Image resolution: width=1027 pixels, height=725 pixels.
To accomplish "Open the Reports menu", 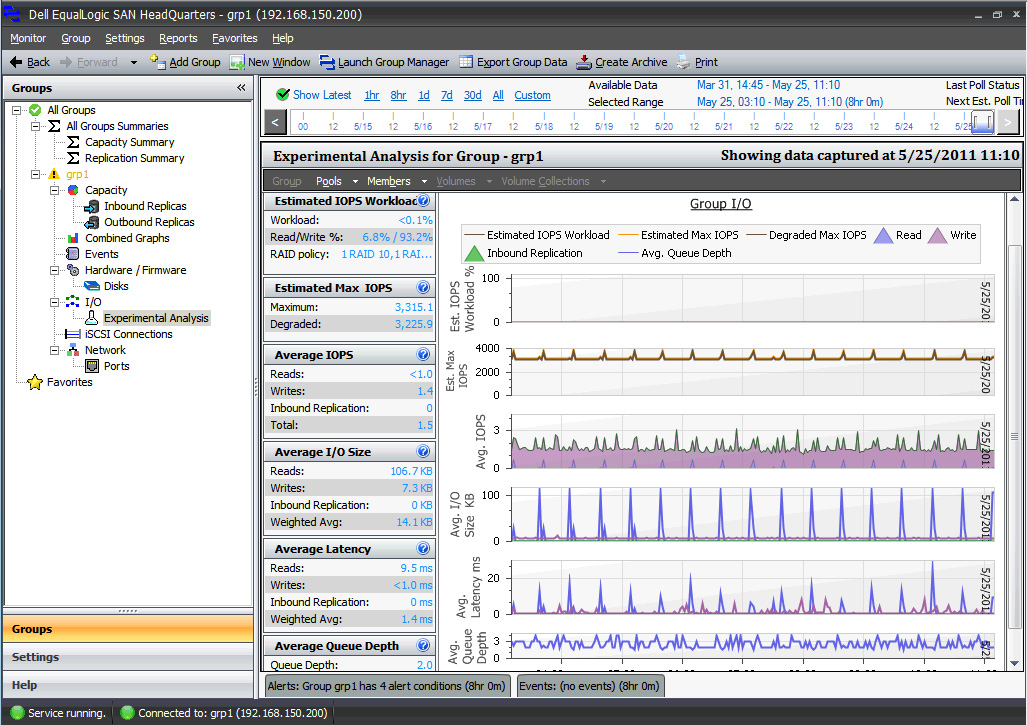I will coord(178,38).
